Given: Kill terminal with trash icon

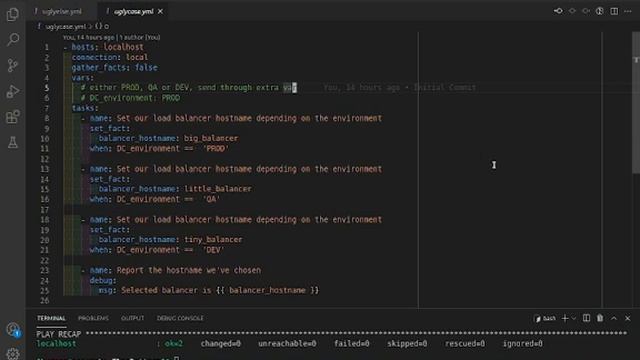Looking at the screenshot, I should pyautogui.click(x=600, y=318).
